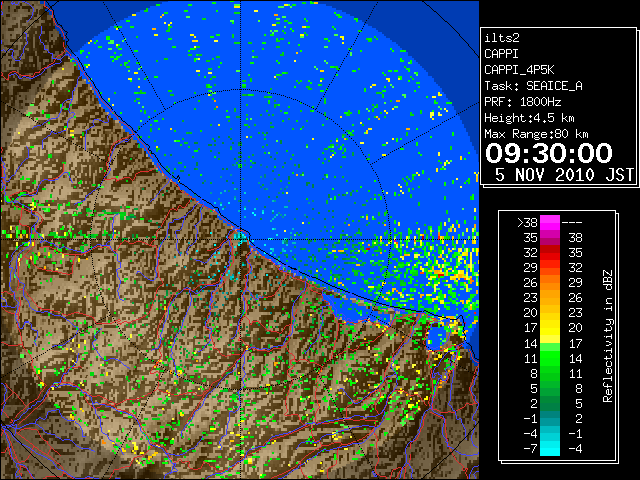The height and width of the screenshot is (480, 640).
Task: Click the yellow 17-20 dBZ legend swatch
Action: click(550, 328)
